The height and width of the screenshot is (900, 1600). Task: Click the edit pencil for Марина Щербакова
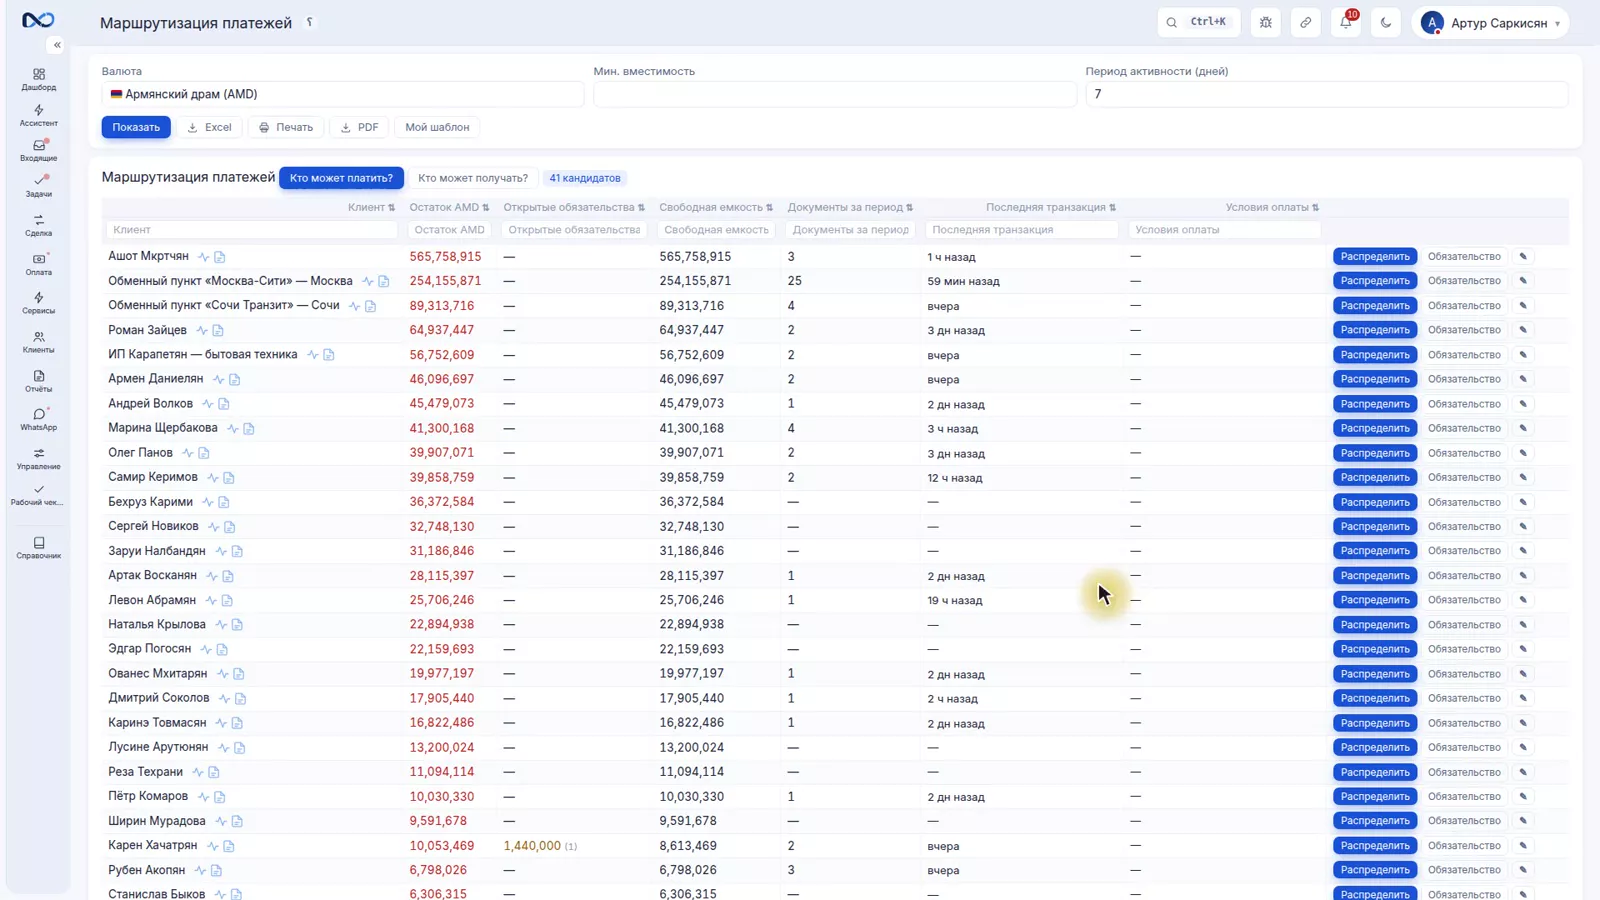pos(1523,428)
